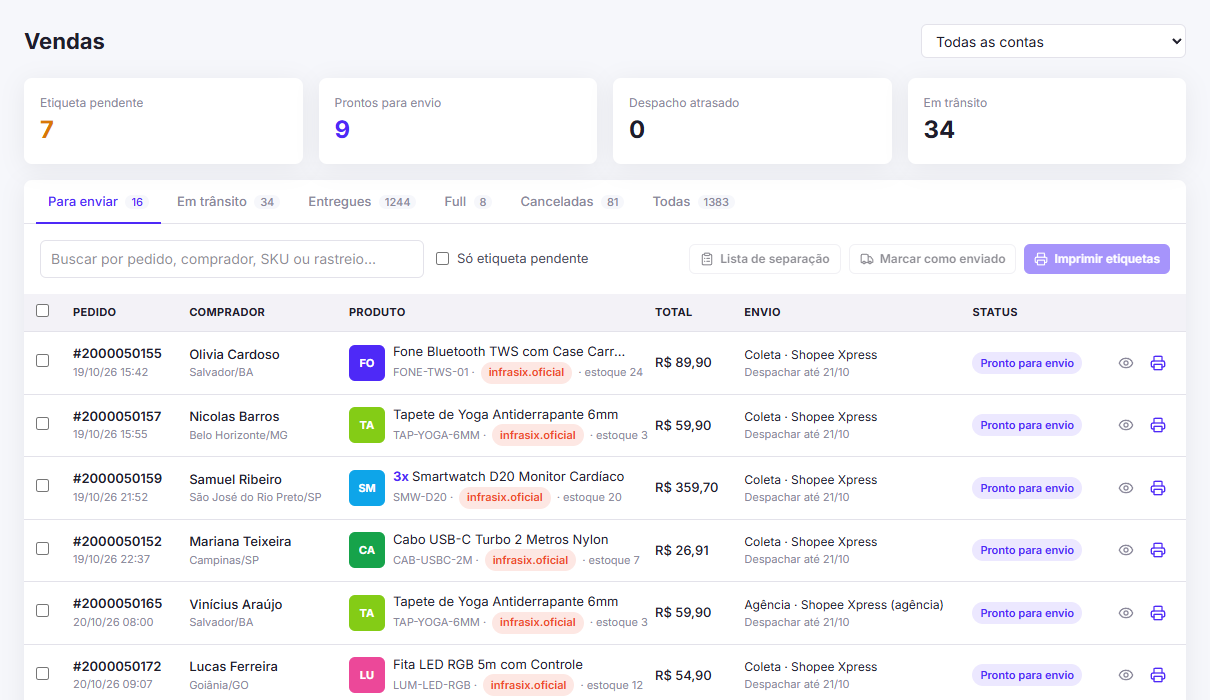Switch to the 'Em trânsito' tab
The image size is (1210, 700).
227,202
